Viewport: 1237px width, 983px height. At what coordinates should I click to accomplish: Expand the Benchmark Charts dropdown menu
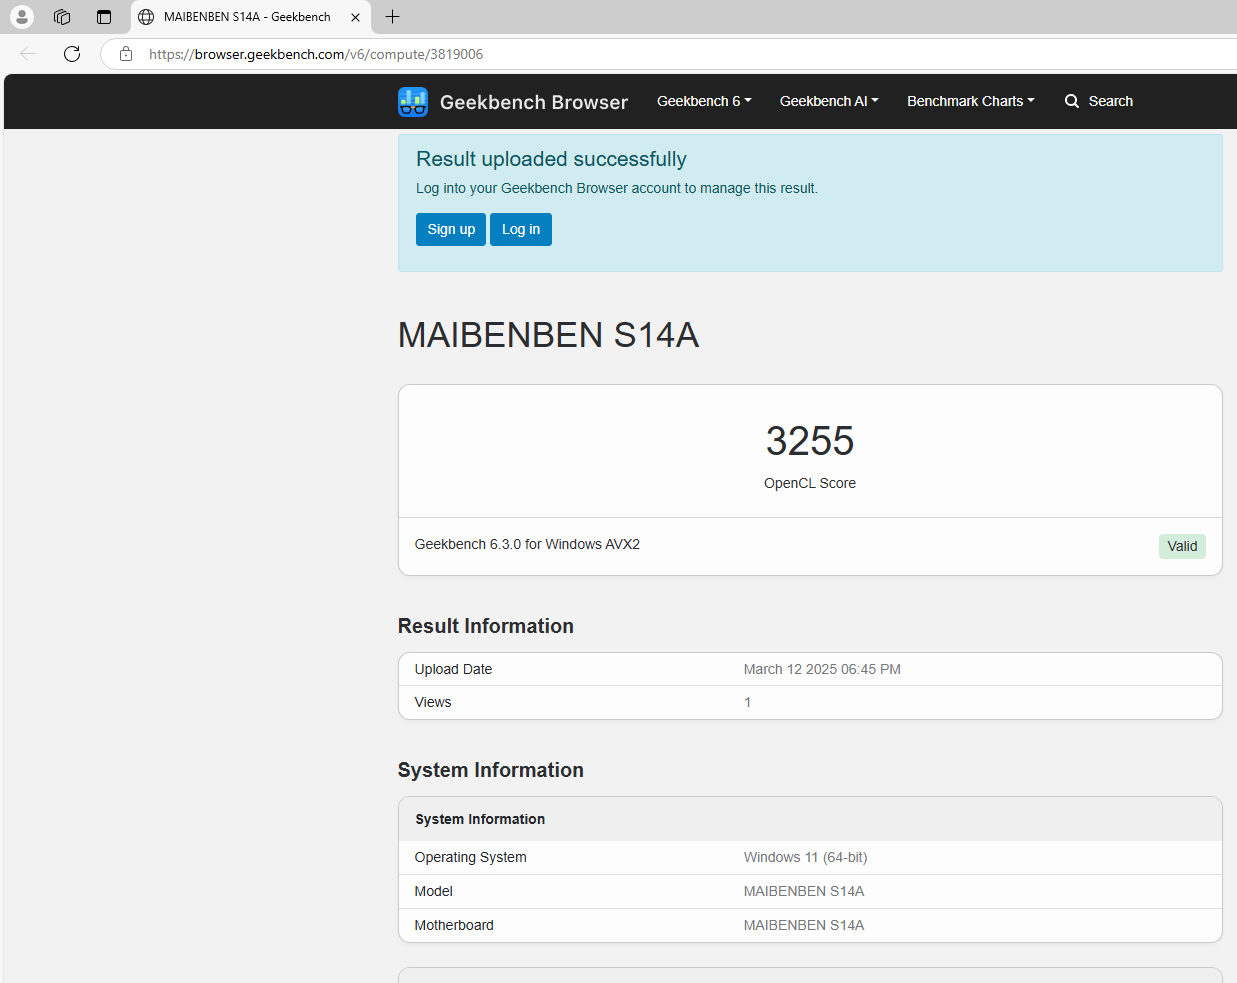click(x=971, y=101)
